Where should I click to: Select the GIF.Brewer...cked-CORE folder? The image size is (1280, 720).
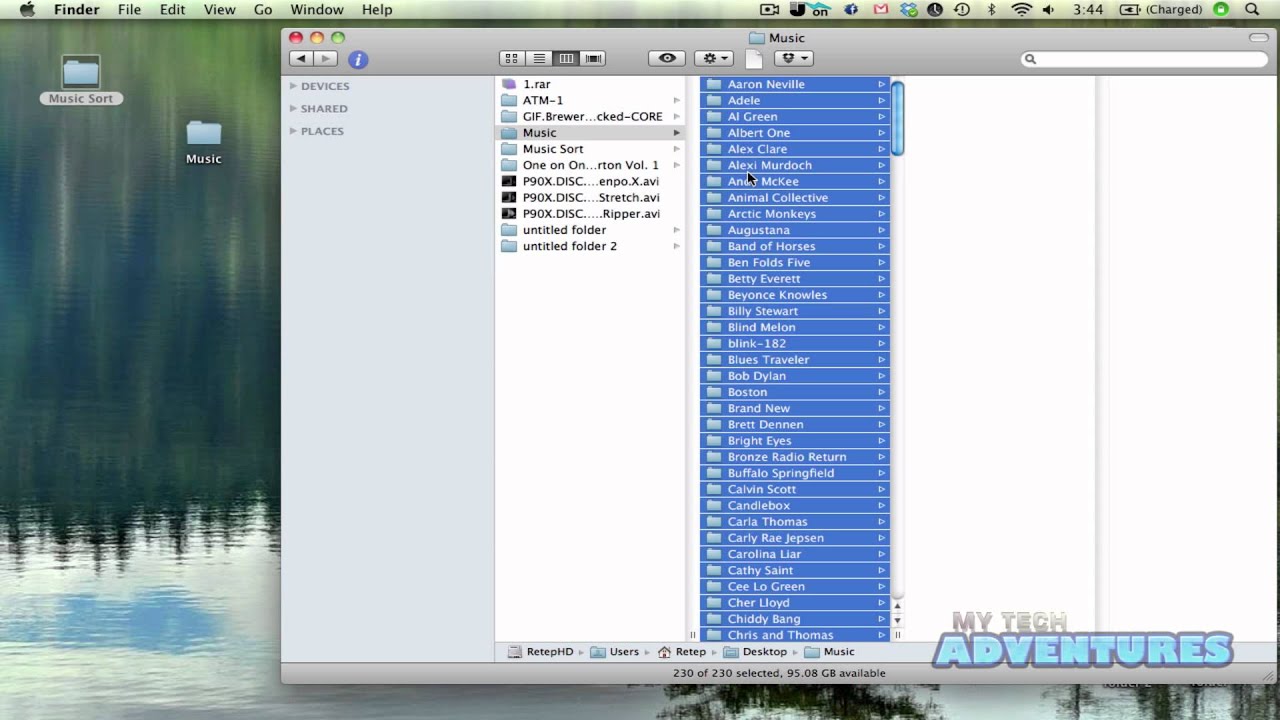coord(590,116)
